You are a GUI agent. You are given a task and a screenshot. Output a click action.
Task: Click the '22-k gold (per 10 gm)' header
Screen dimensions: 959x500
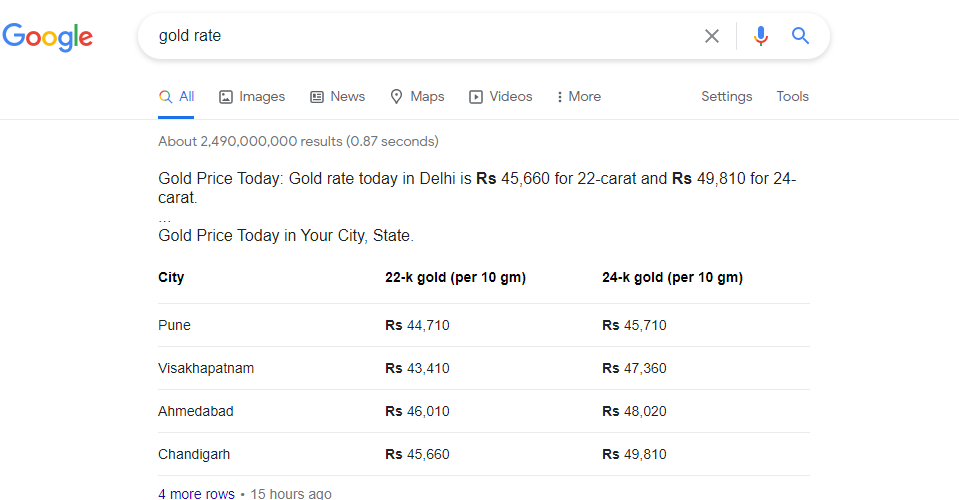point(456,278)
